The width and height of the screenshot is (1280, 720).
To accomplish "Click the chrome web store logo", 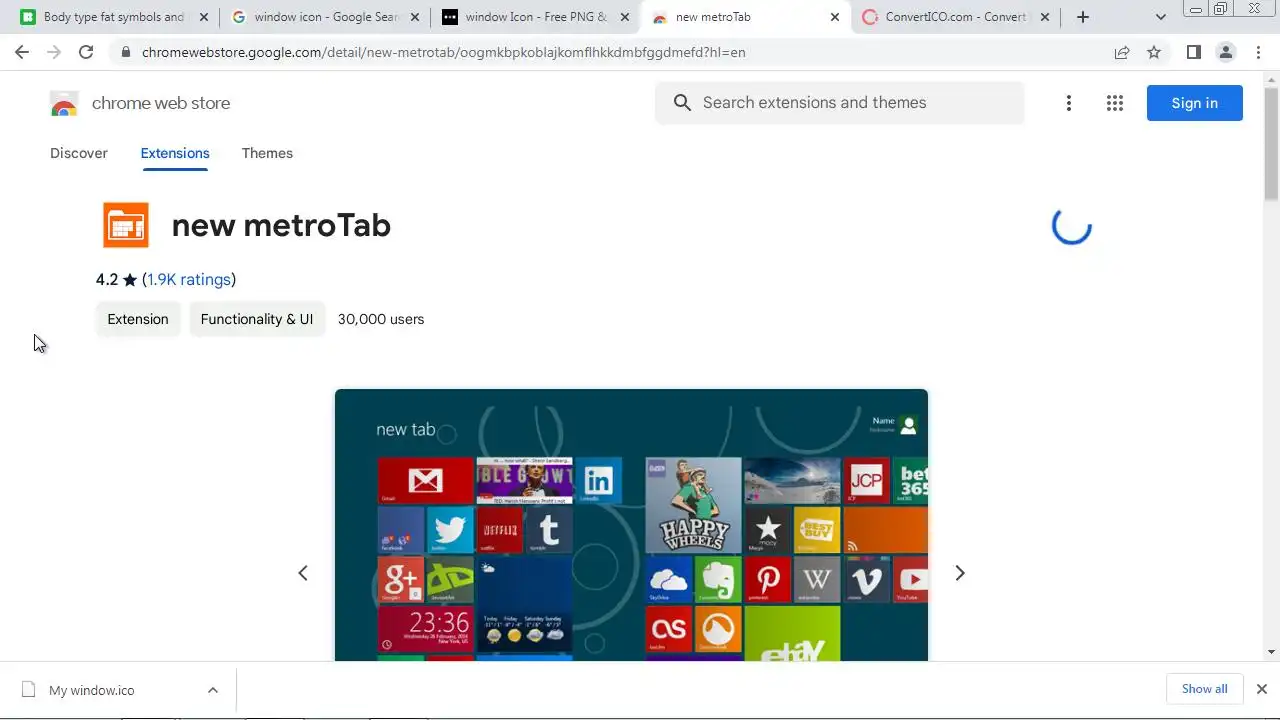I will click(x=64, y=103).
